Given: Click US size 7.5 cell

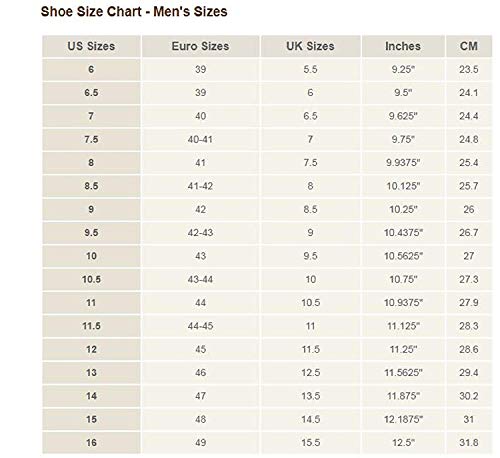Looking at the screenshot, I should pos(91,139).
